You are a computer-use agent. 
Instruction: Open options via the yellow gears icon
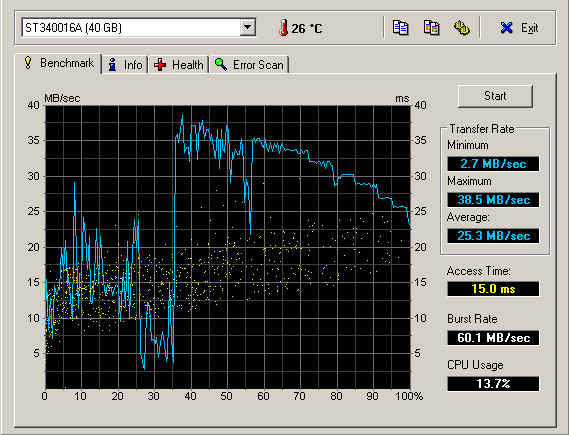[462, 28]
